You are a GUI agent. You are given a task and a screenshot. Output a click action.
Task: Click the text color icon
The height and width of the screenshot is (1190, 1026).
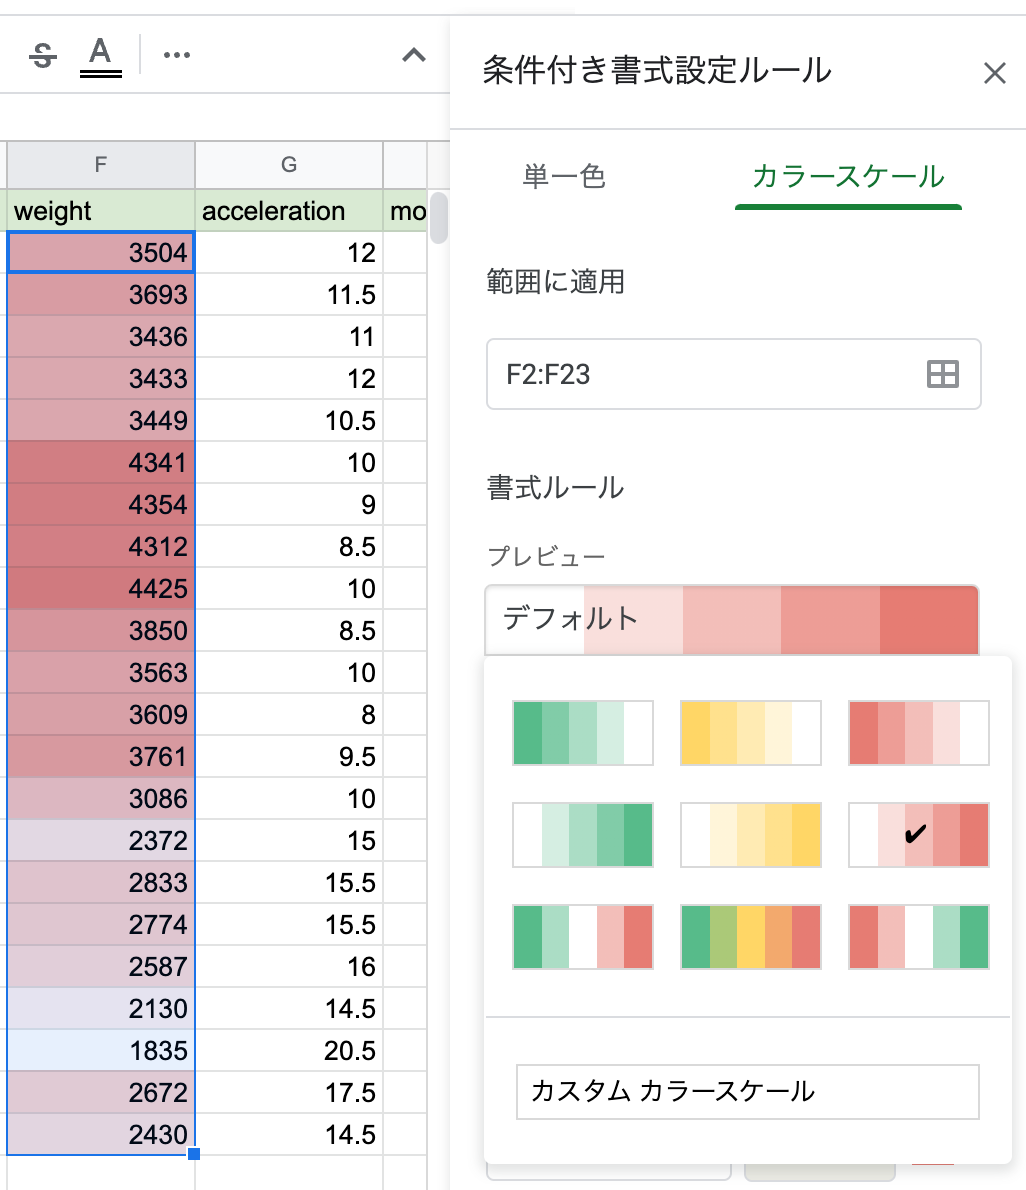coord(100,54)
